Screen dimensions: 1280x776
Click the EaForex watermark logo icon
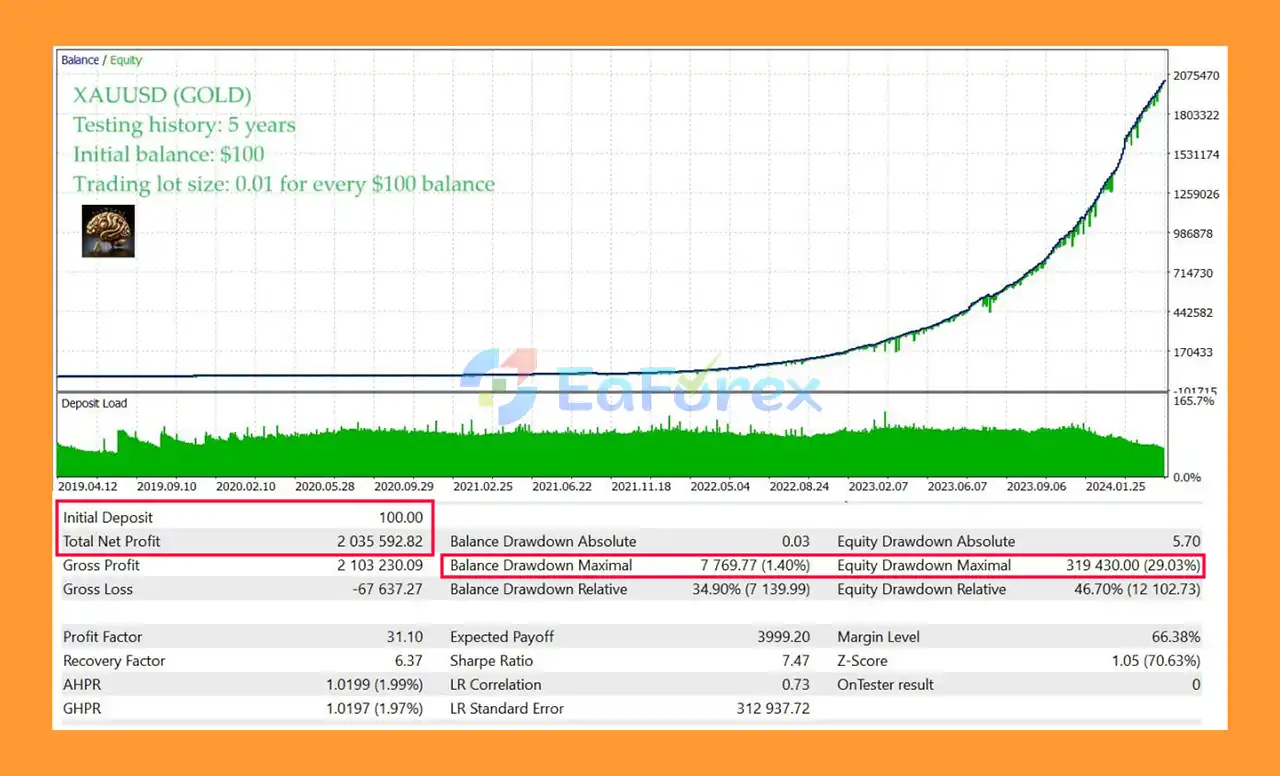point(499,387)
